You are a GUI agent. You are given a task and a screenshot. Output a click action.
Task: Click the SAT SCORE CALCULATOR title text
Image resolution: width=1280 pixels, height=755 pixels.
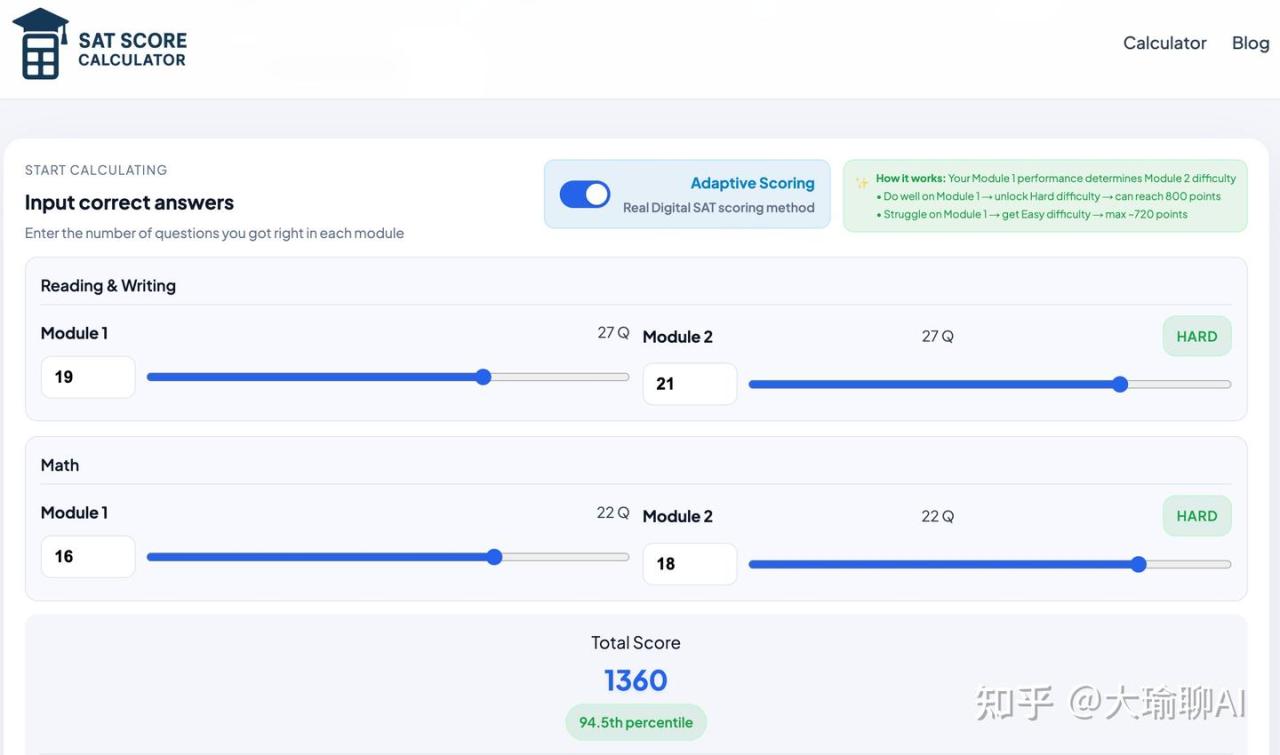pyautogui.click(x=132, y=50)
